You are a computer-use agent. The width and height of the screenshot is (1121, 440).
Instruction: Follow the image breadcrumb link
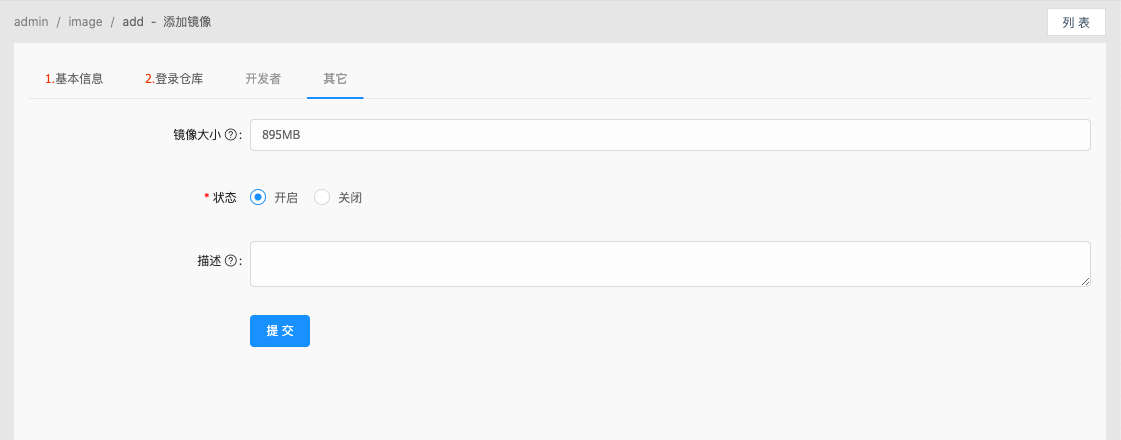[86, 21]
